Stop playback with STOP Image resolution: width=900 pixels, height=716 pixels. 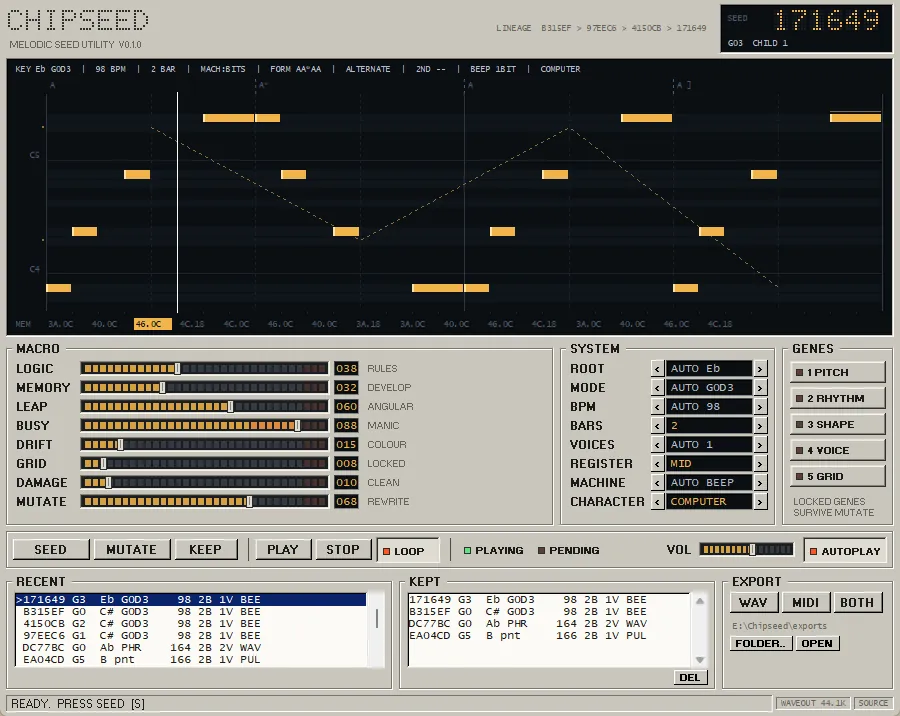[343, 549]
